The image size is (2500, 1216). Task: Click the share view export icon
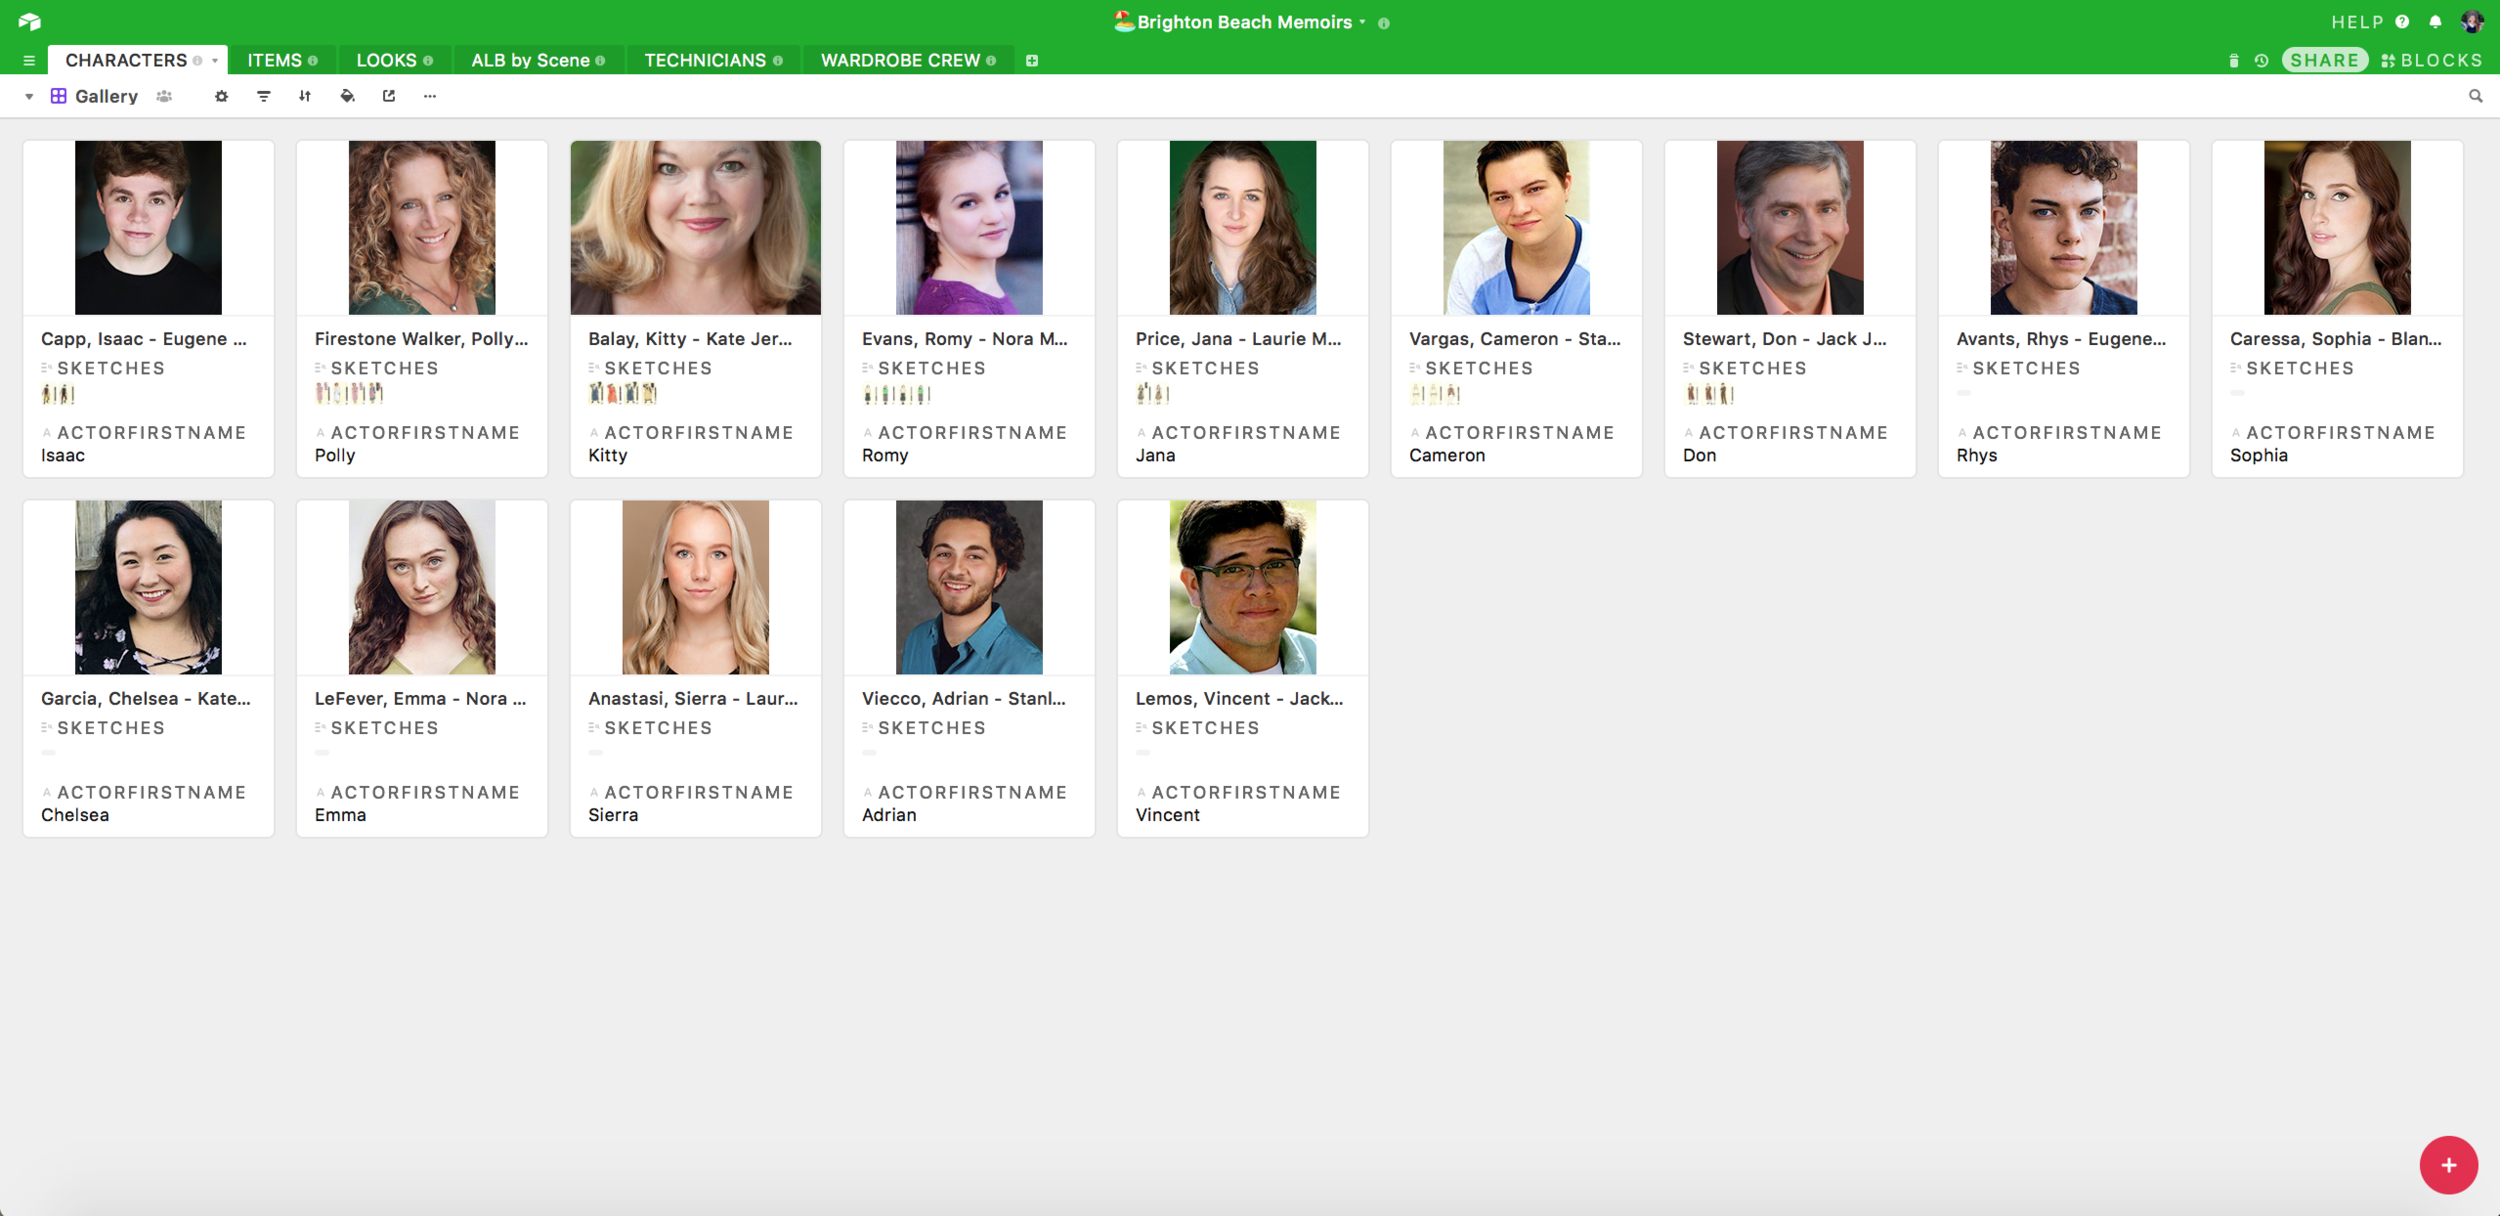(x=389, y=96)
